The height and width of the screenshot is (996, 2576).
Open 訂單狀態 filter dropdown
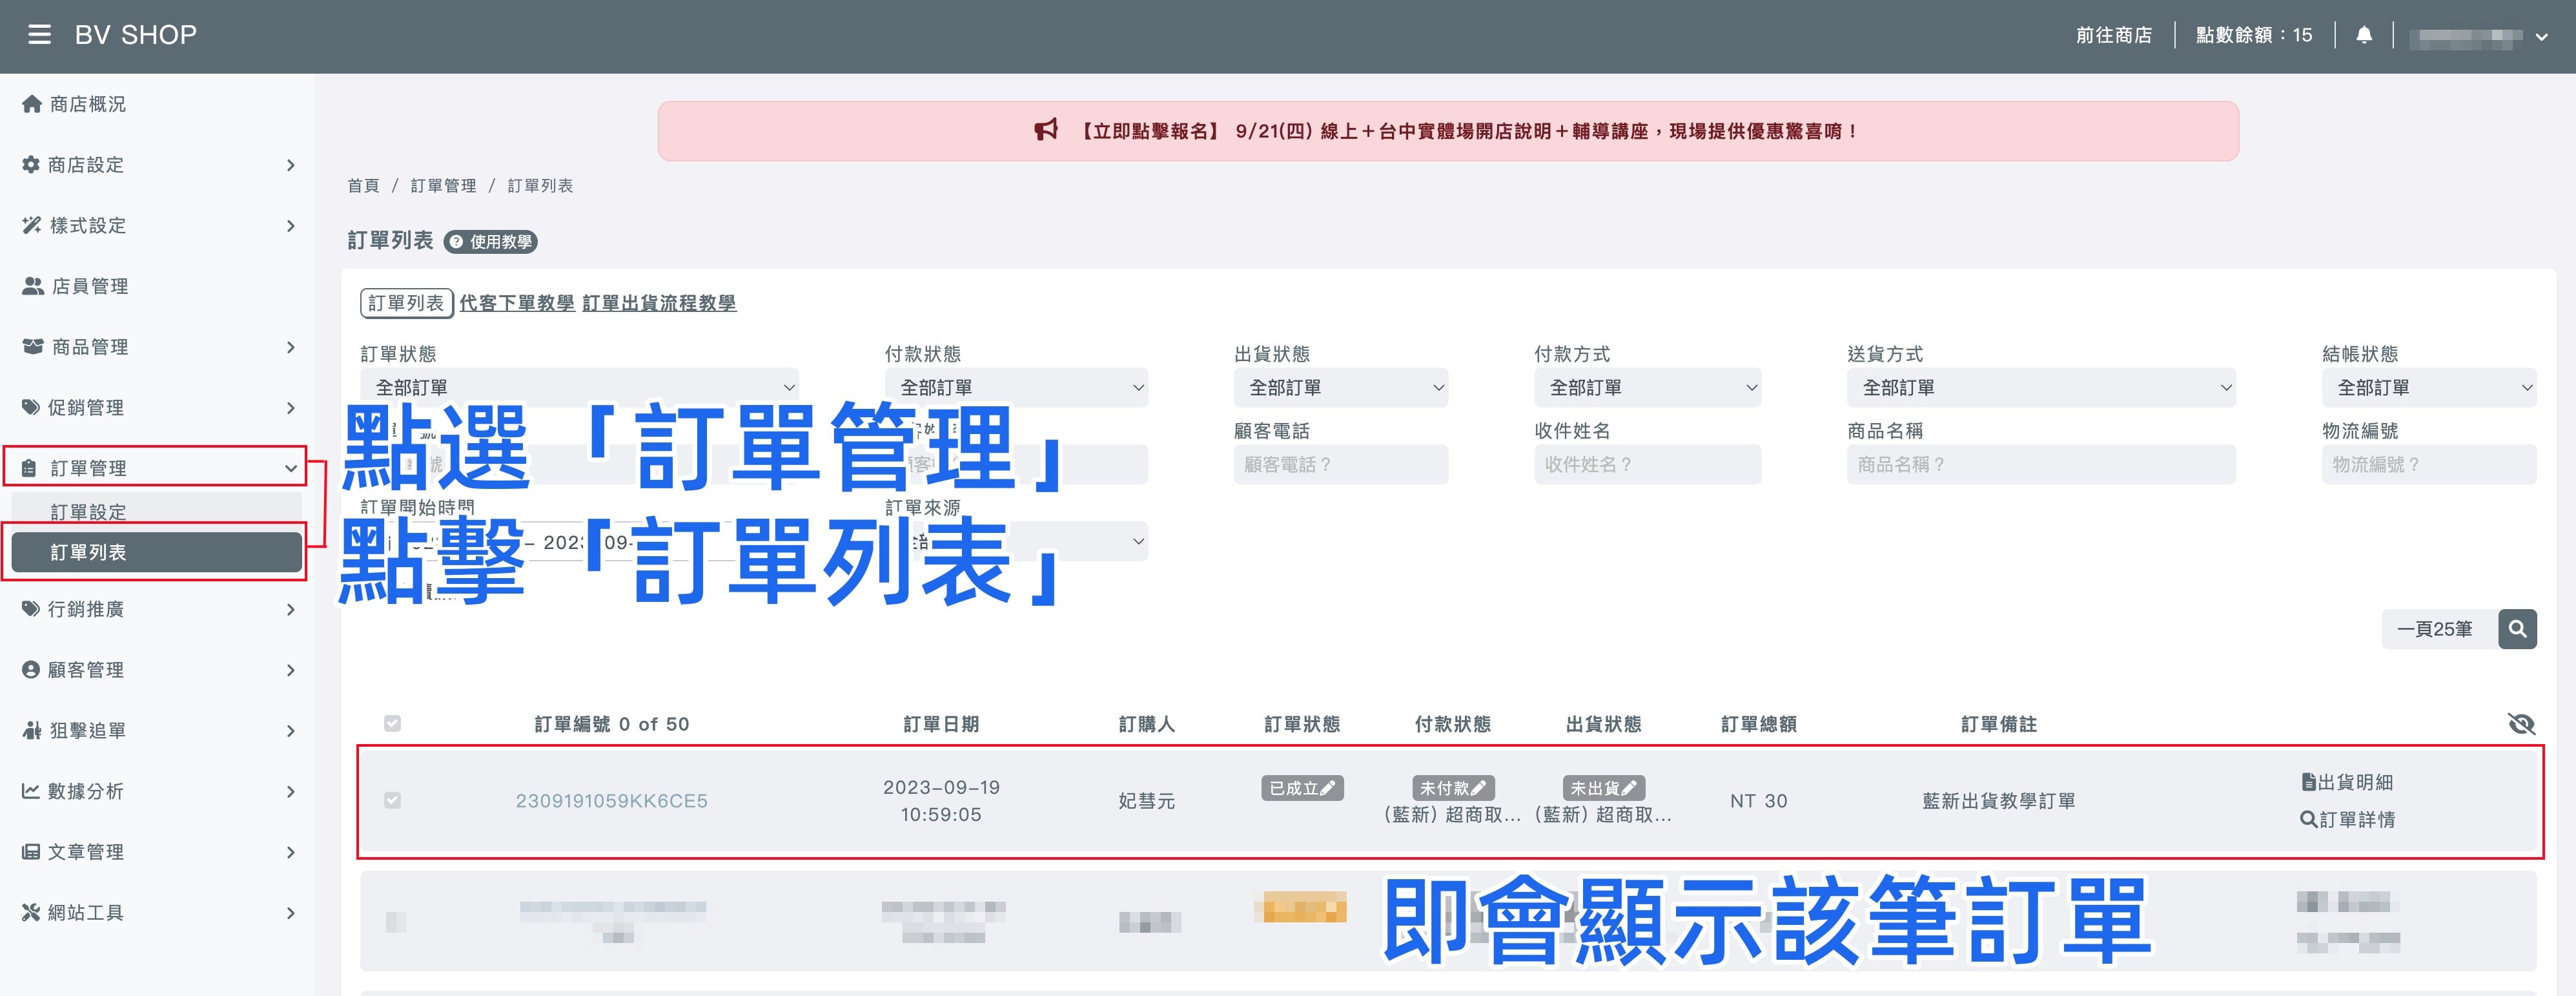pyautogui.click(x=579, y=387)
